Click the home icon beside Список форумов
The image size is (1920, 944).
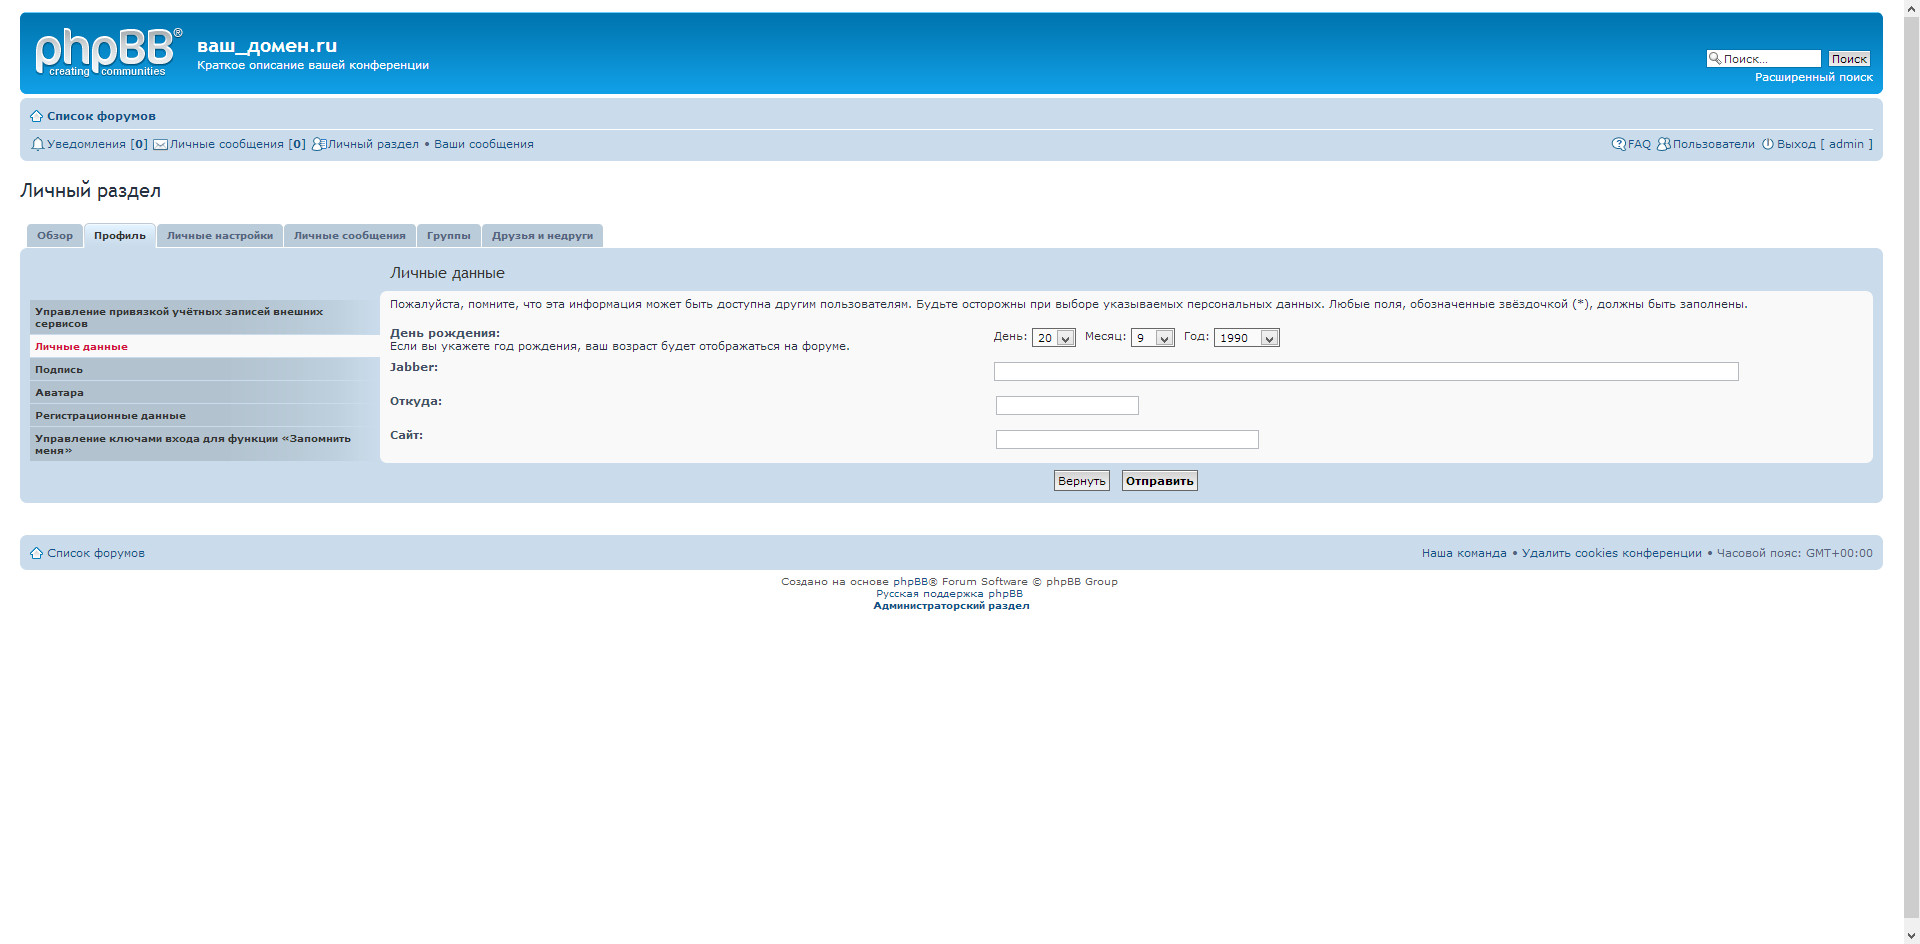pos(37,117)
